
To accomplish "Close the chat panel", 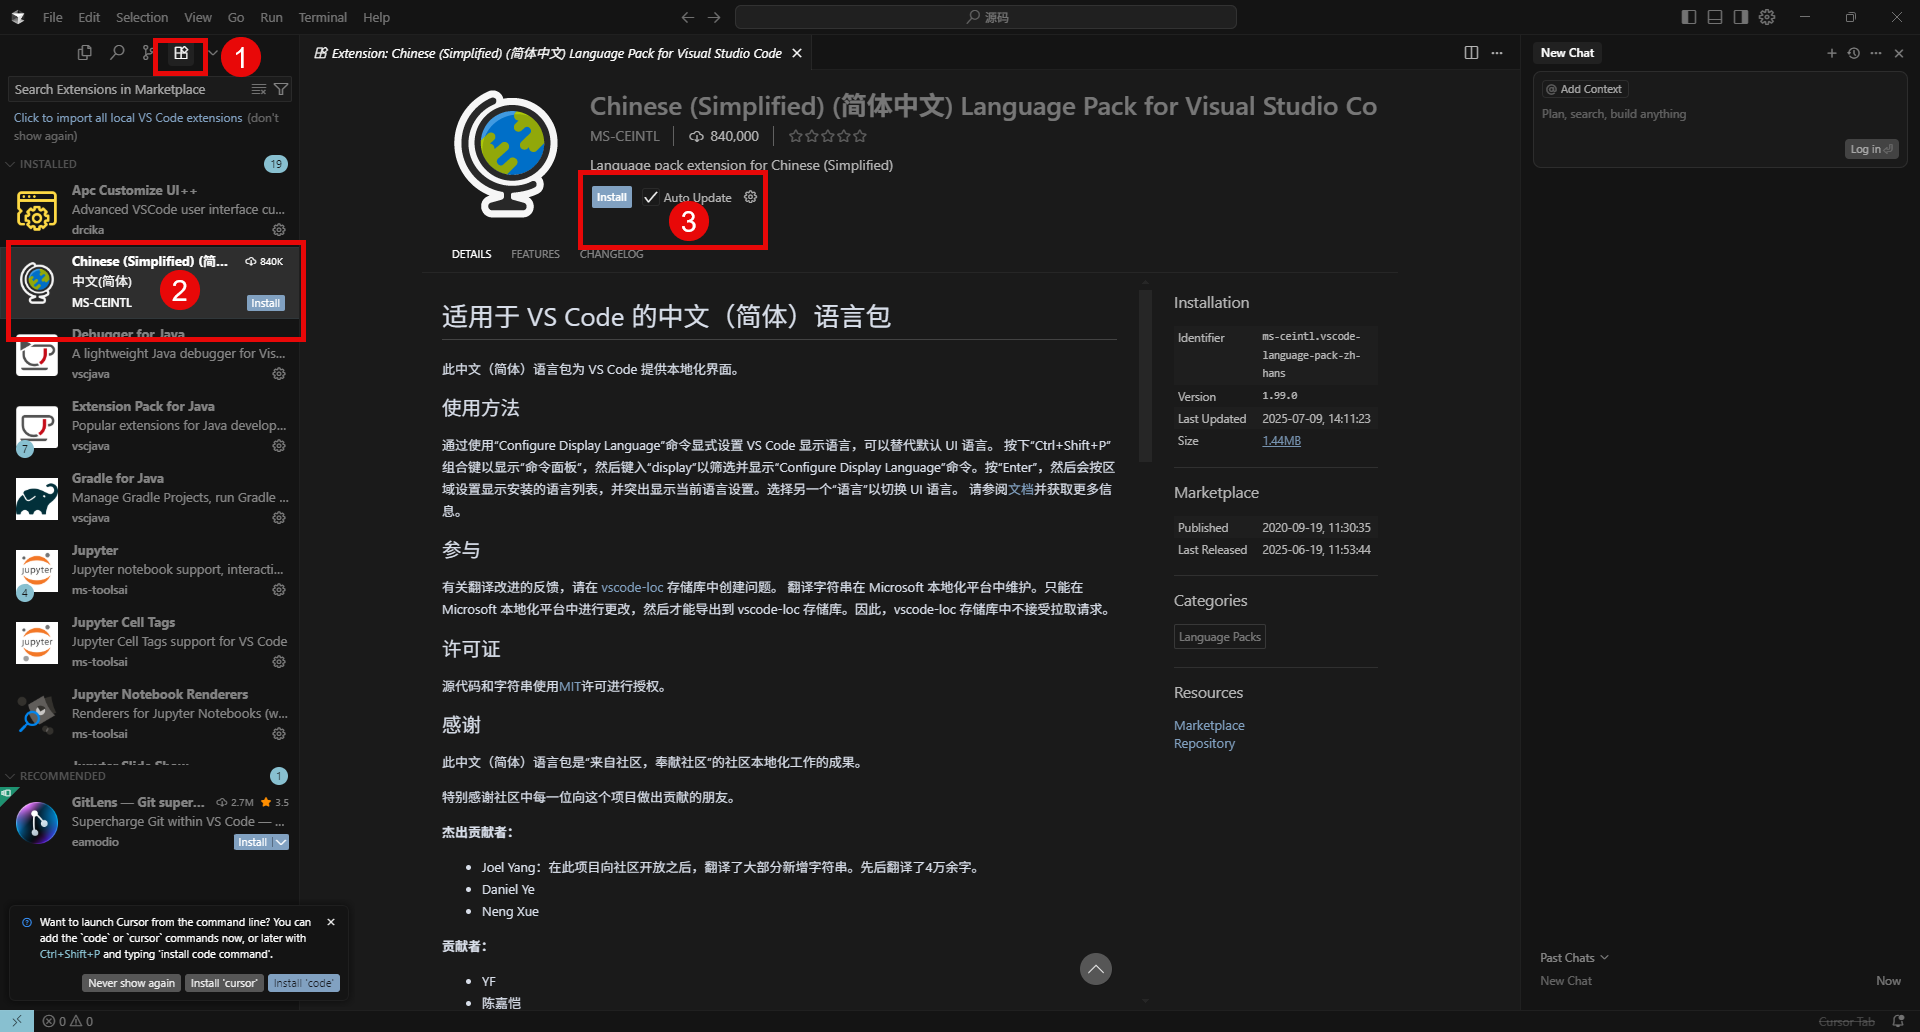I will [1899, 53].
